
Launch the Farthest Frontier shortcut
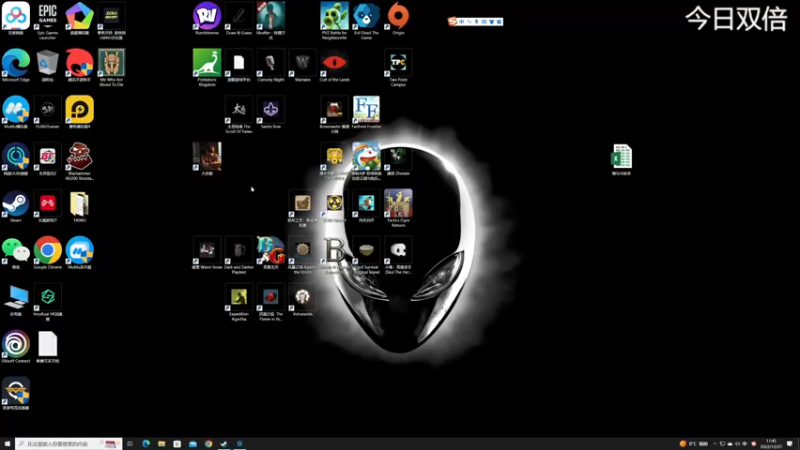[x=366, y=112]
